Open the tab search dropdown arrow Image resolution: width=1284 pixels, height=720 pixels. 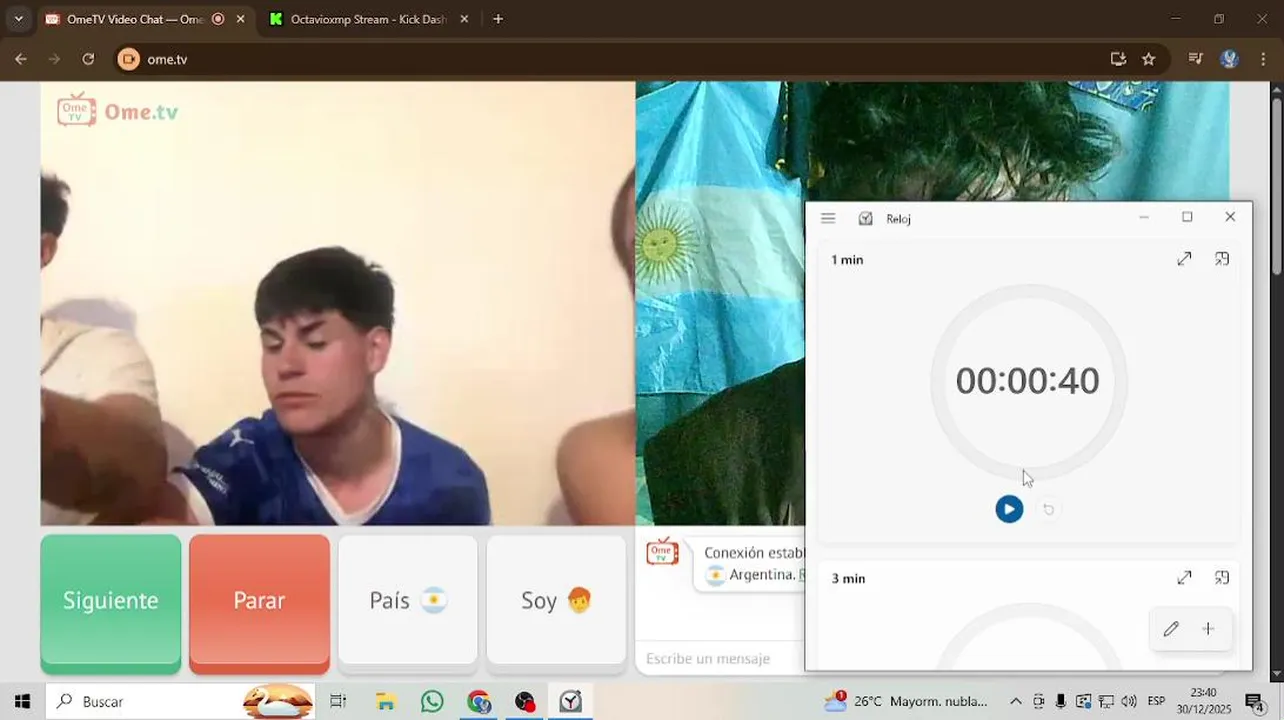click(x=18, y=19)
